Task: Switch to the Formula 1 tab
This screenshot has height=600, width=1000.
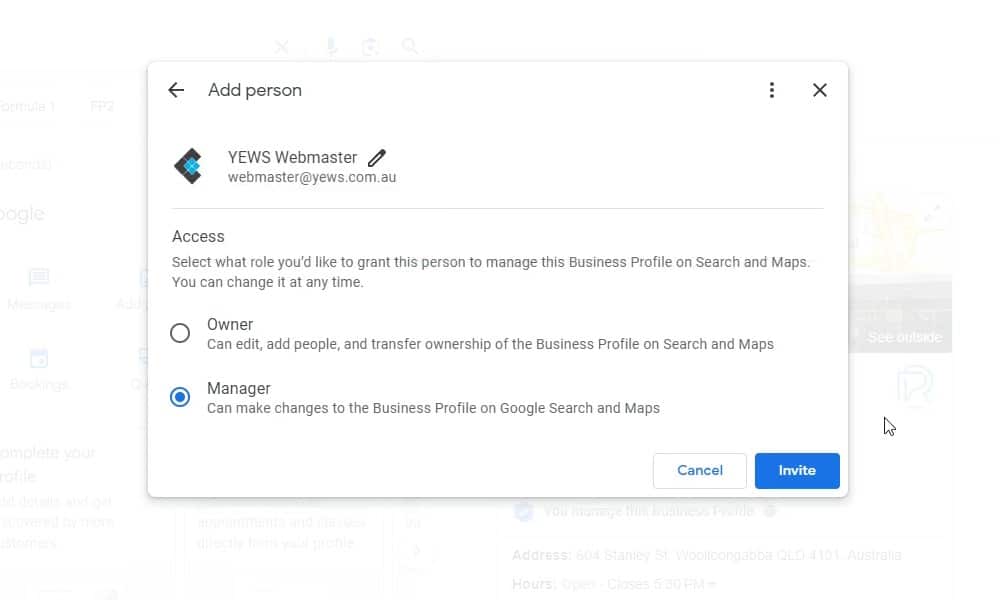Action: coord(28,106)
